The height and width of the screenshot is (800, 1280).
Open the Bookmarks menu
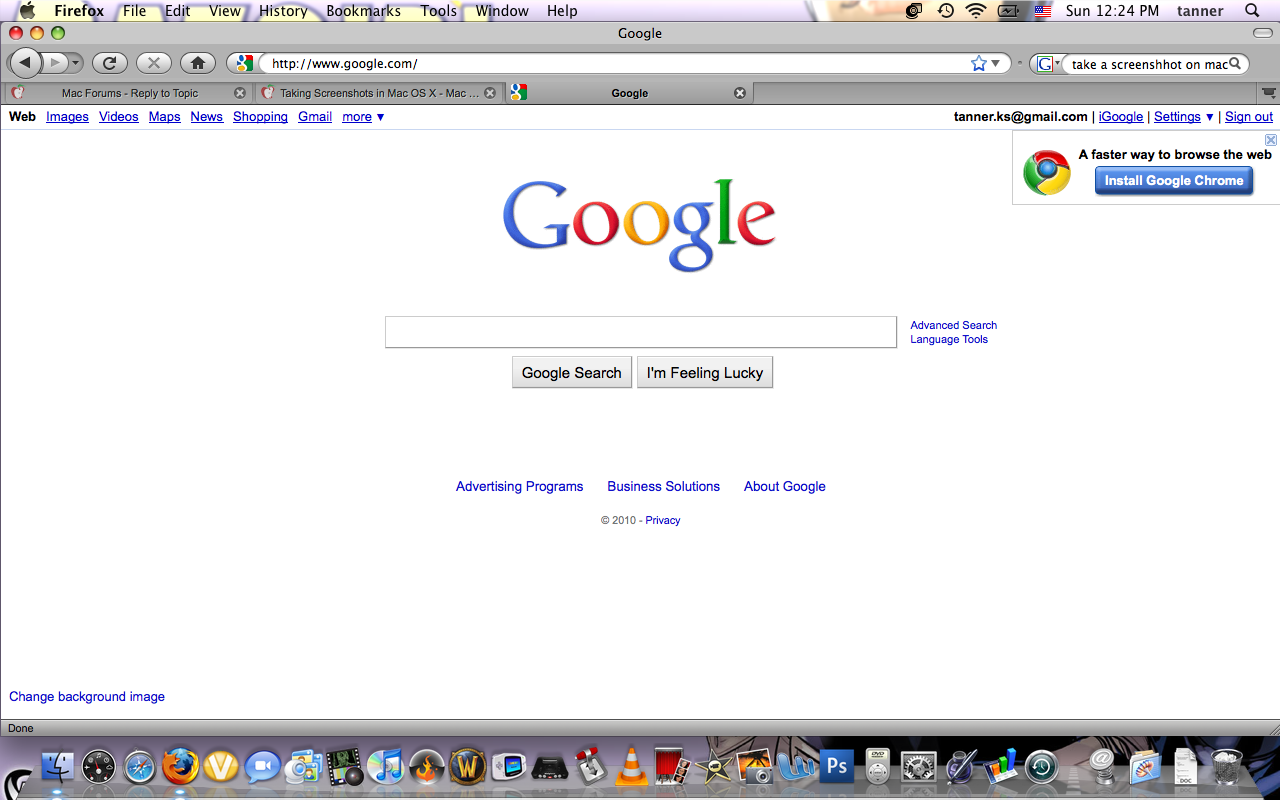click(x=363, y=11)
